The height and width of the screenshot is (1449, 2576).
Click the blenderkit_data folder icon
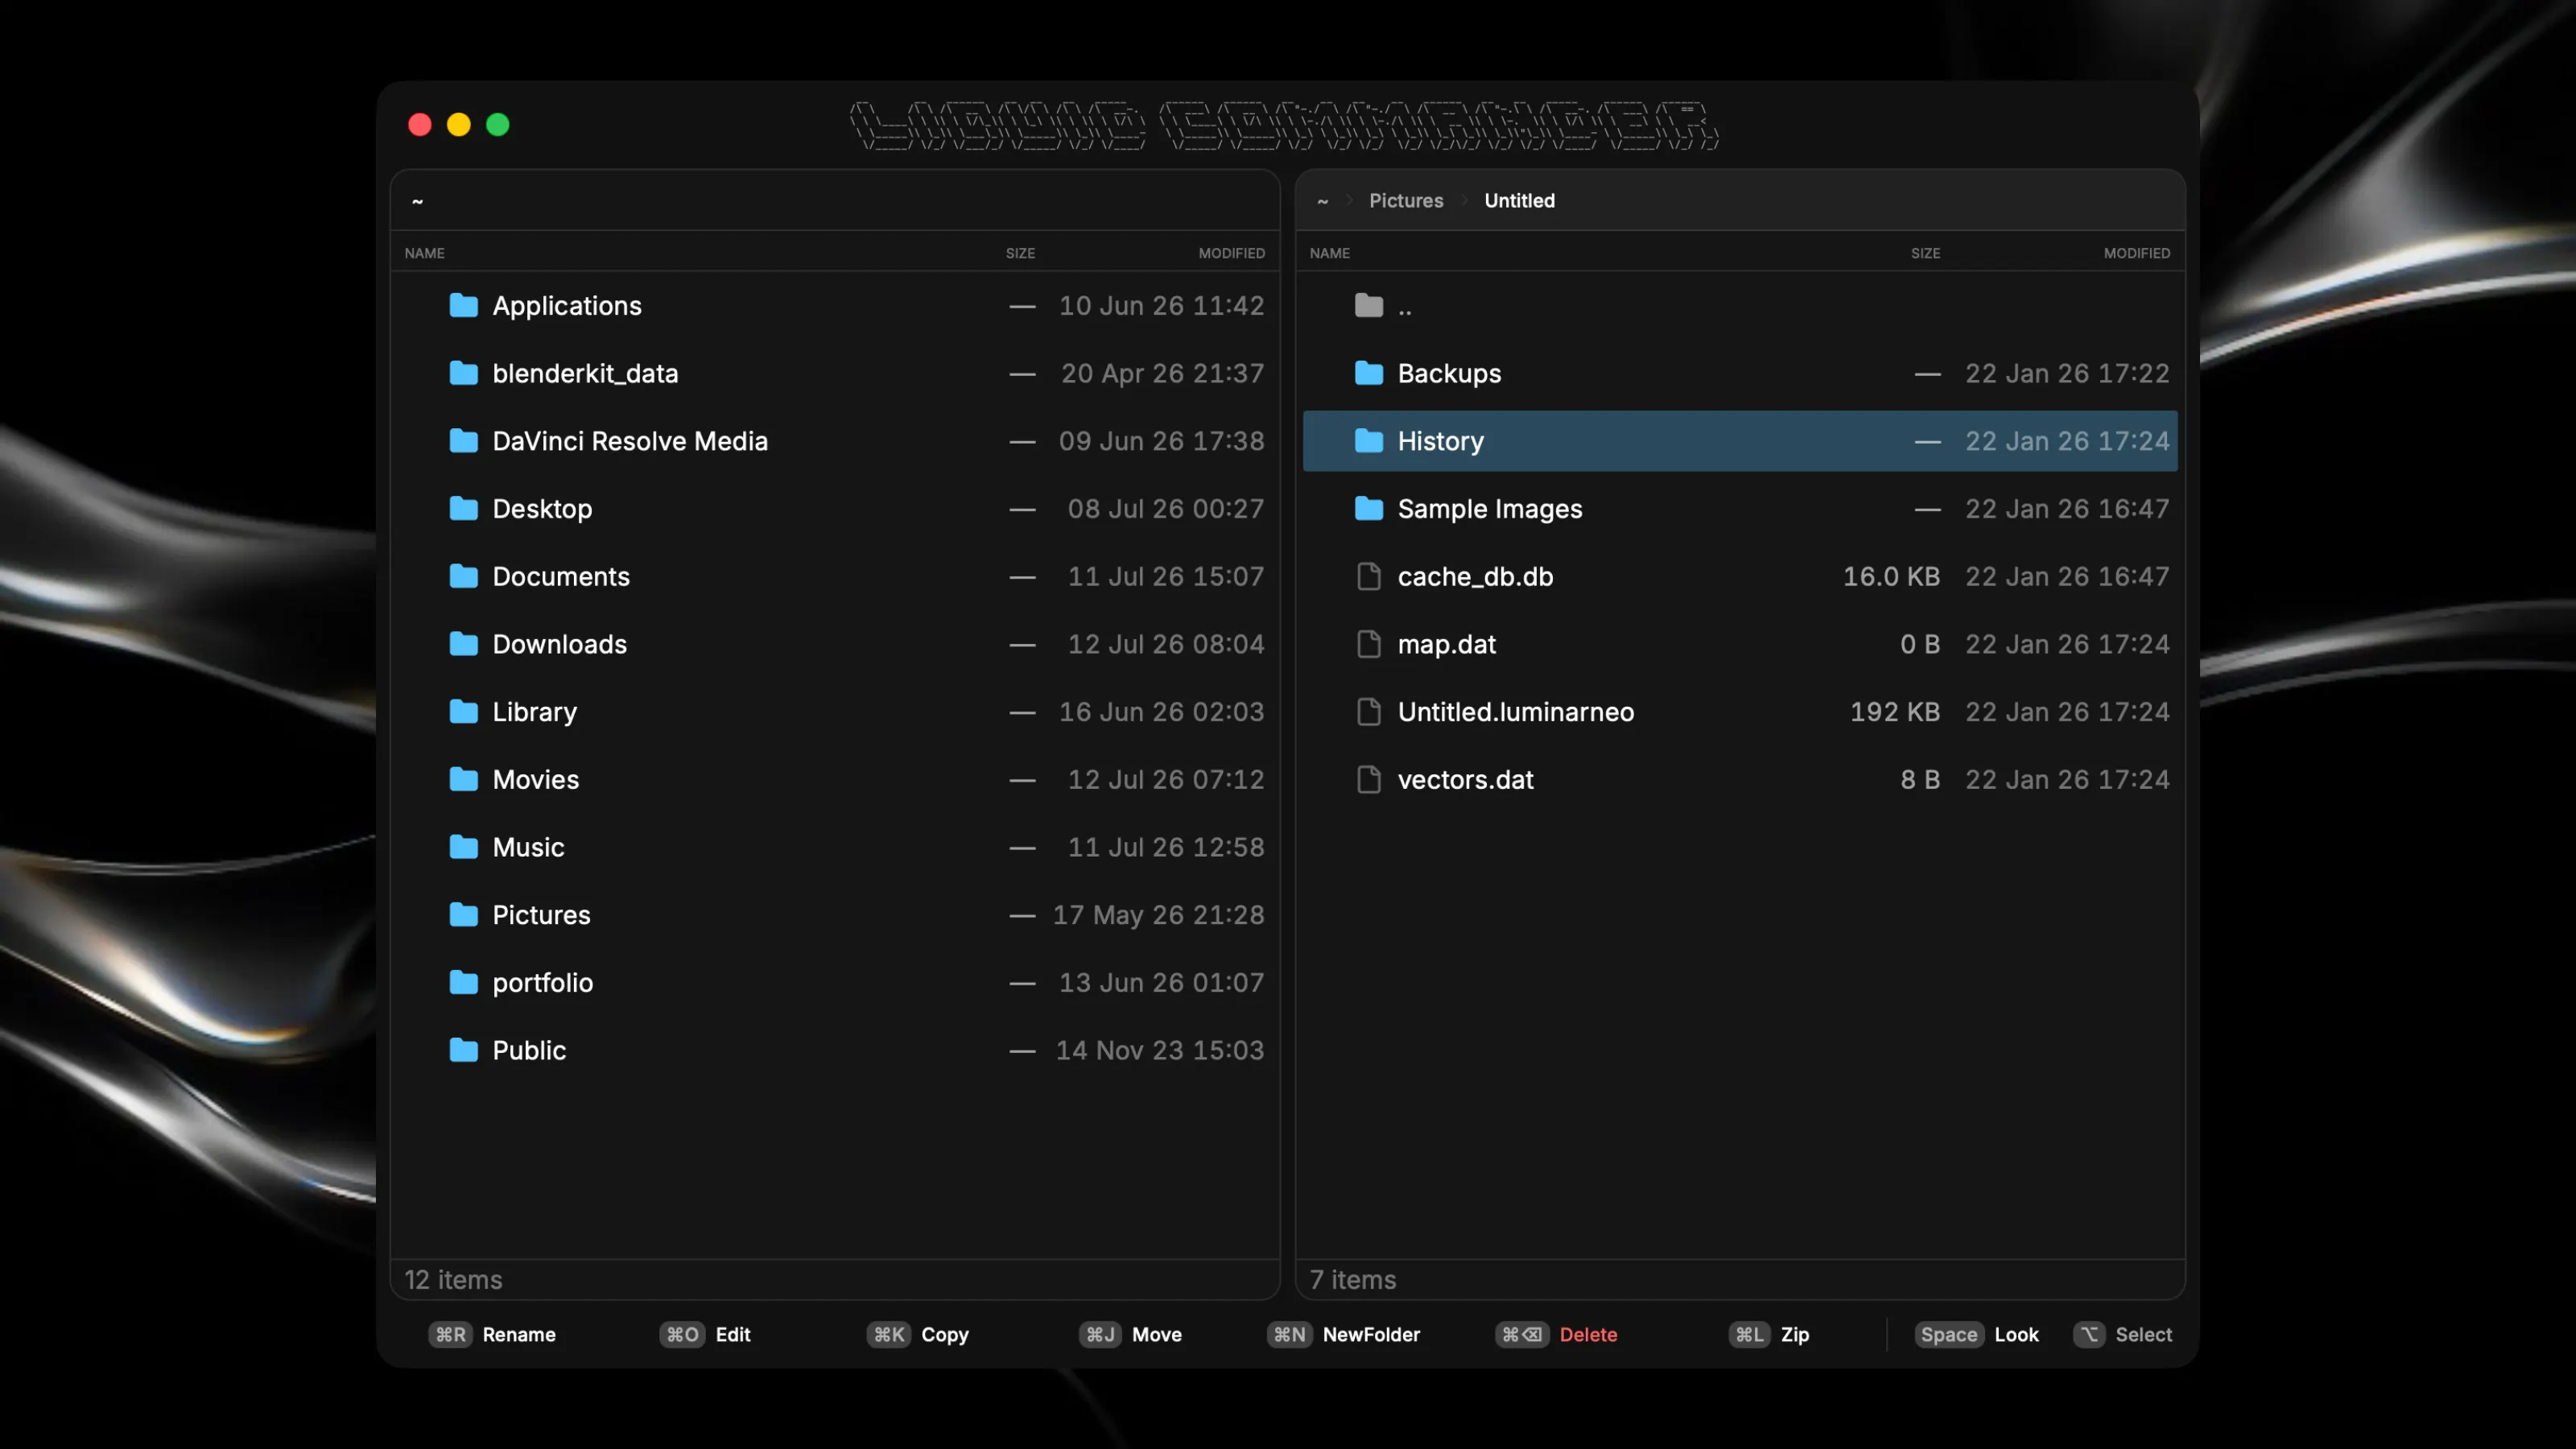[x=463, y=373]
